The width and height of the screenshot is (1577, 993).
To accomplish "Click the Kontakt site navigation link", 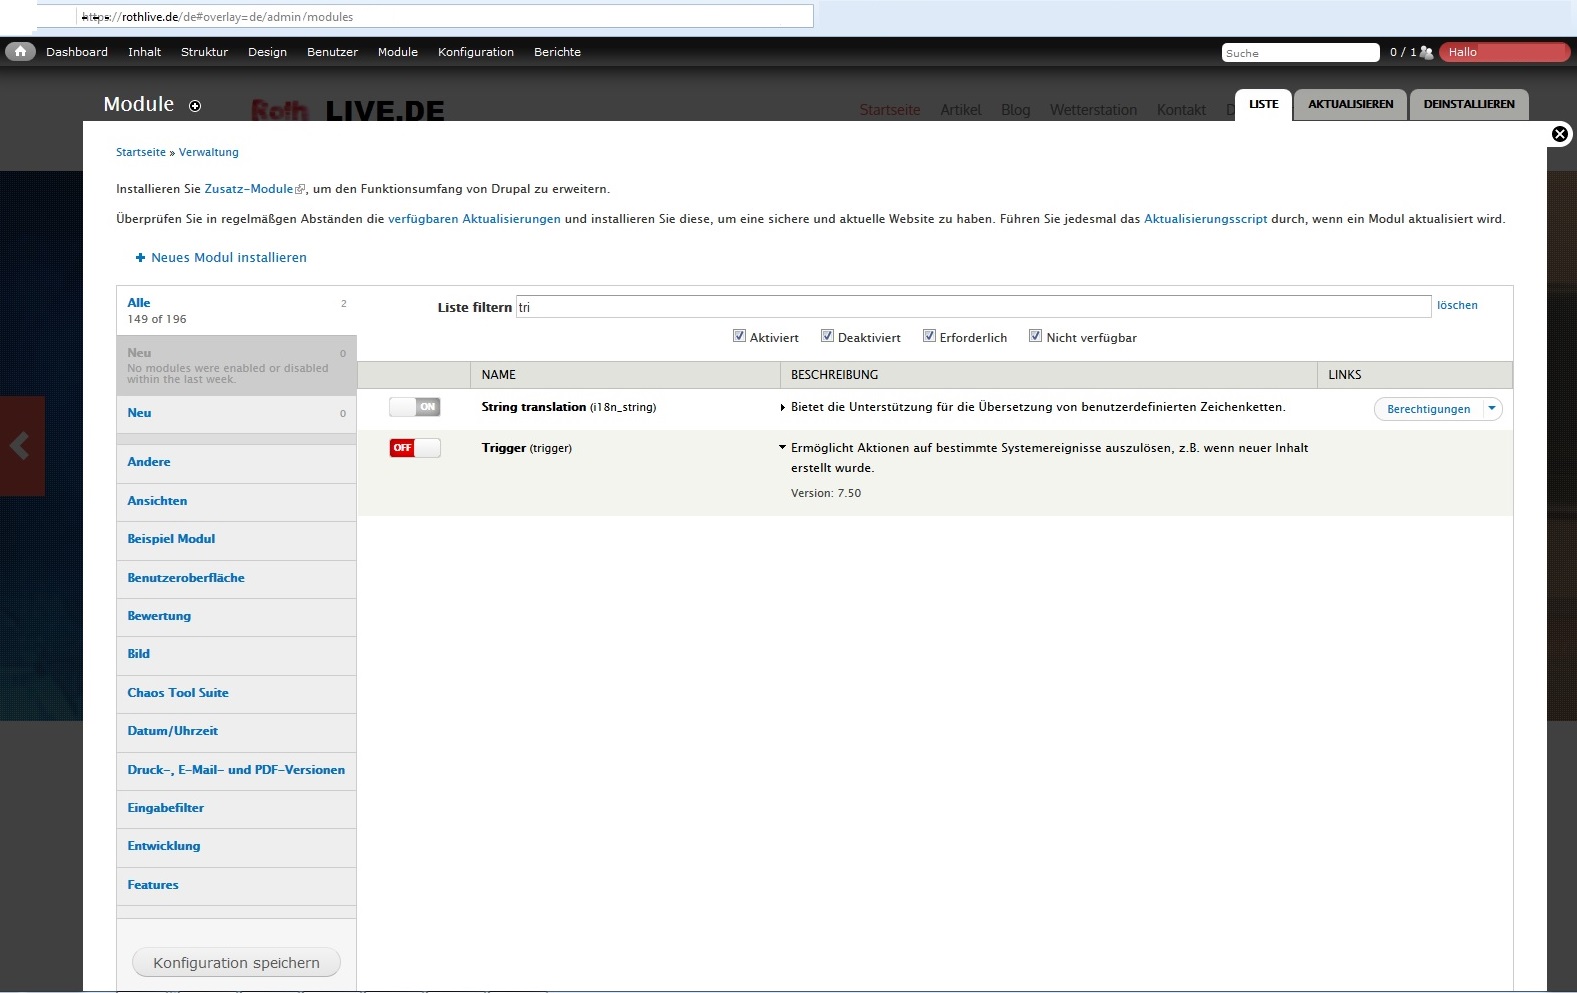I will 1181,110.
